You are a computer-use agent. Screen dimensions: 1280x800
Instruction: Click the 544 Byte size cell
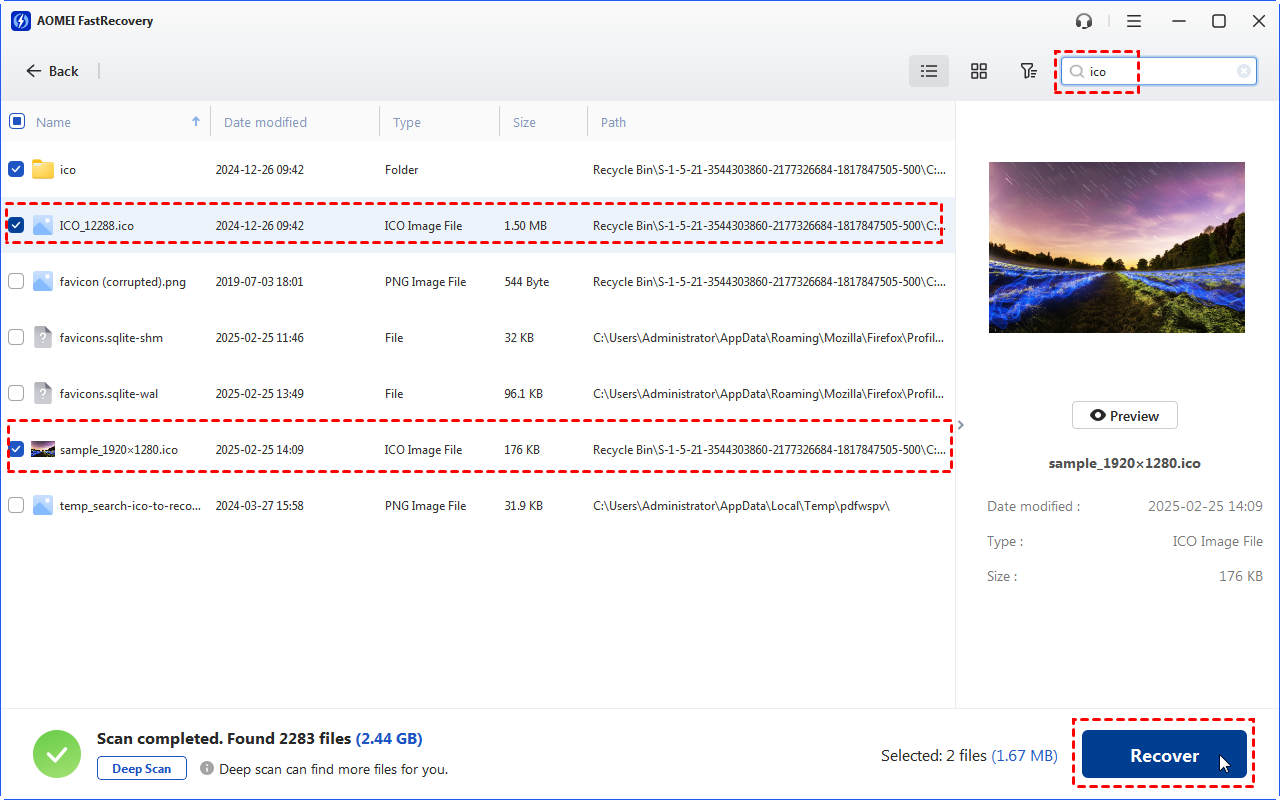(x=527, y=282)
